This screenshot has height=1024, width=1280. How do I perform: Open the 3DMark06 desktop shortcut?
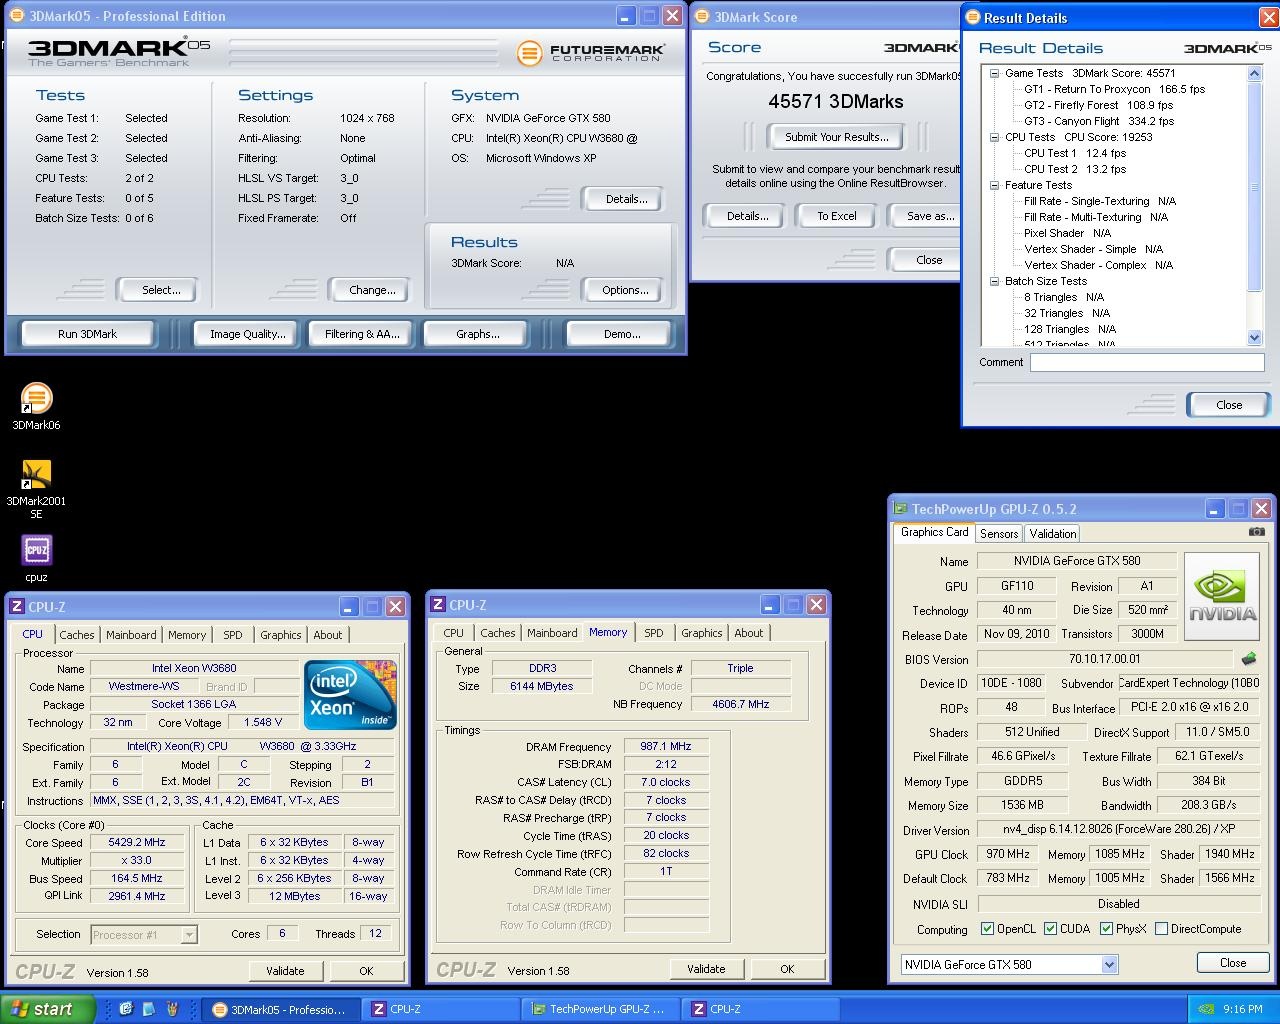[36, 406]
